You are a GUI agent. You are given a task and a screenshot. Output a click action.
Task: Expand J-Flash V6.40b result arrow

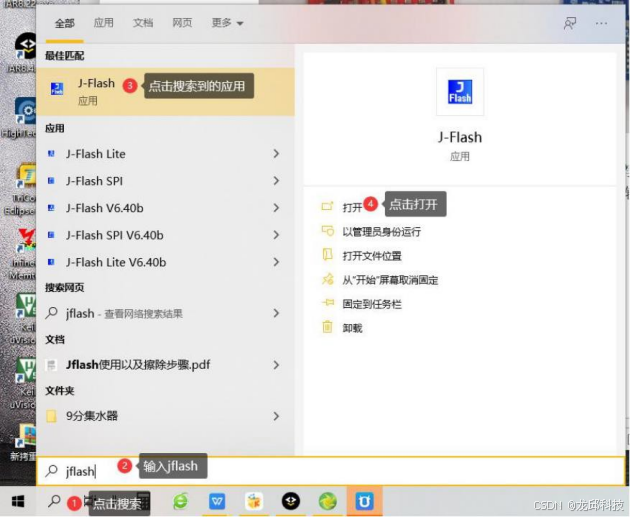[276, 208]
